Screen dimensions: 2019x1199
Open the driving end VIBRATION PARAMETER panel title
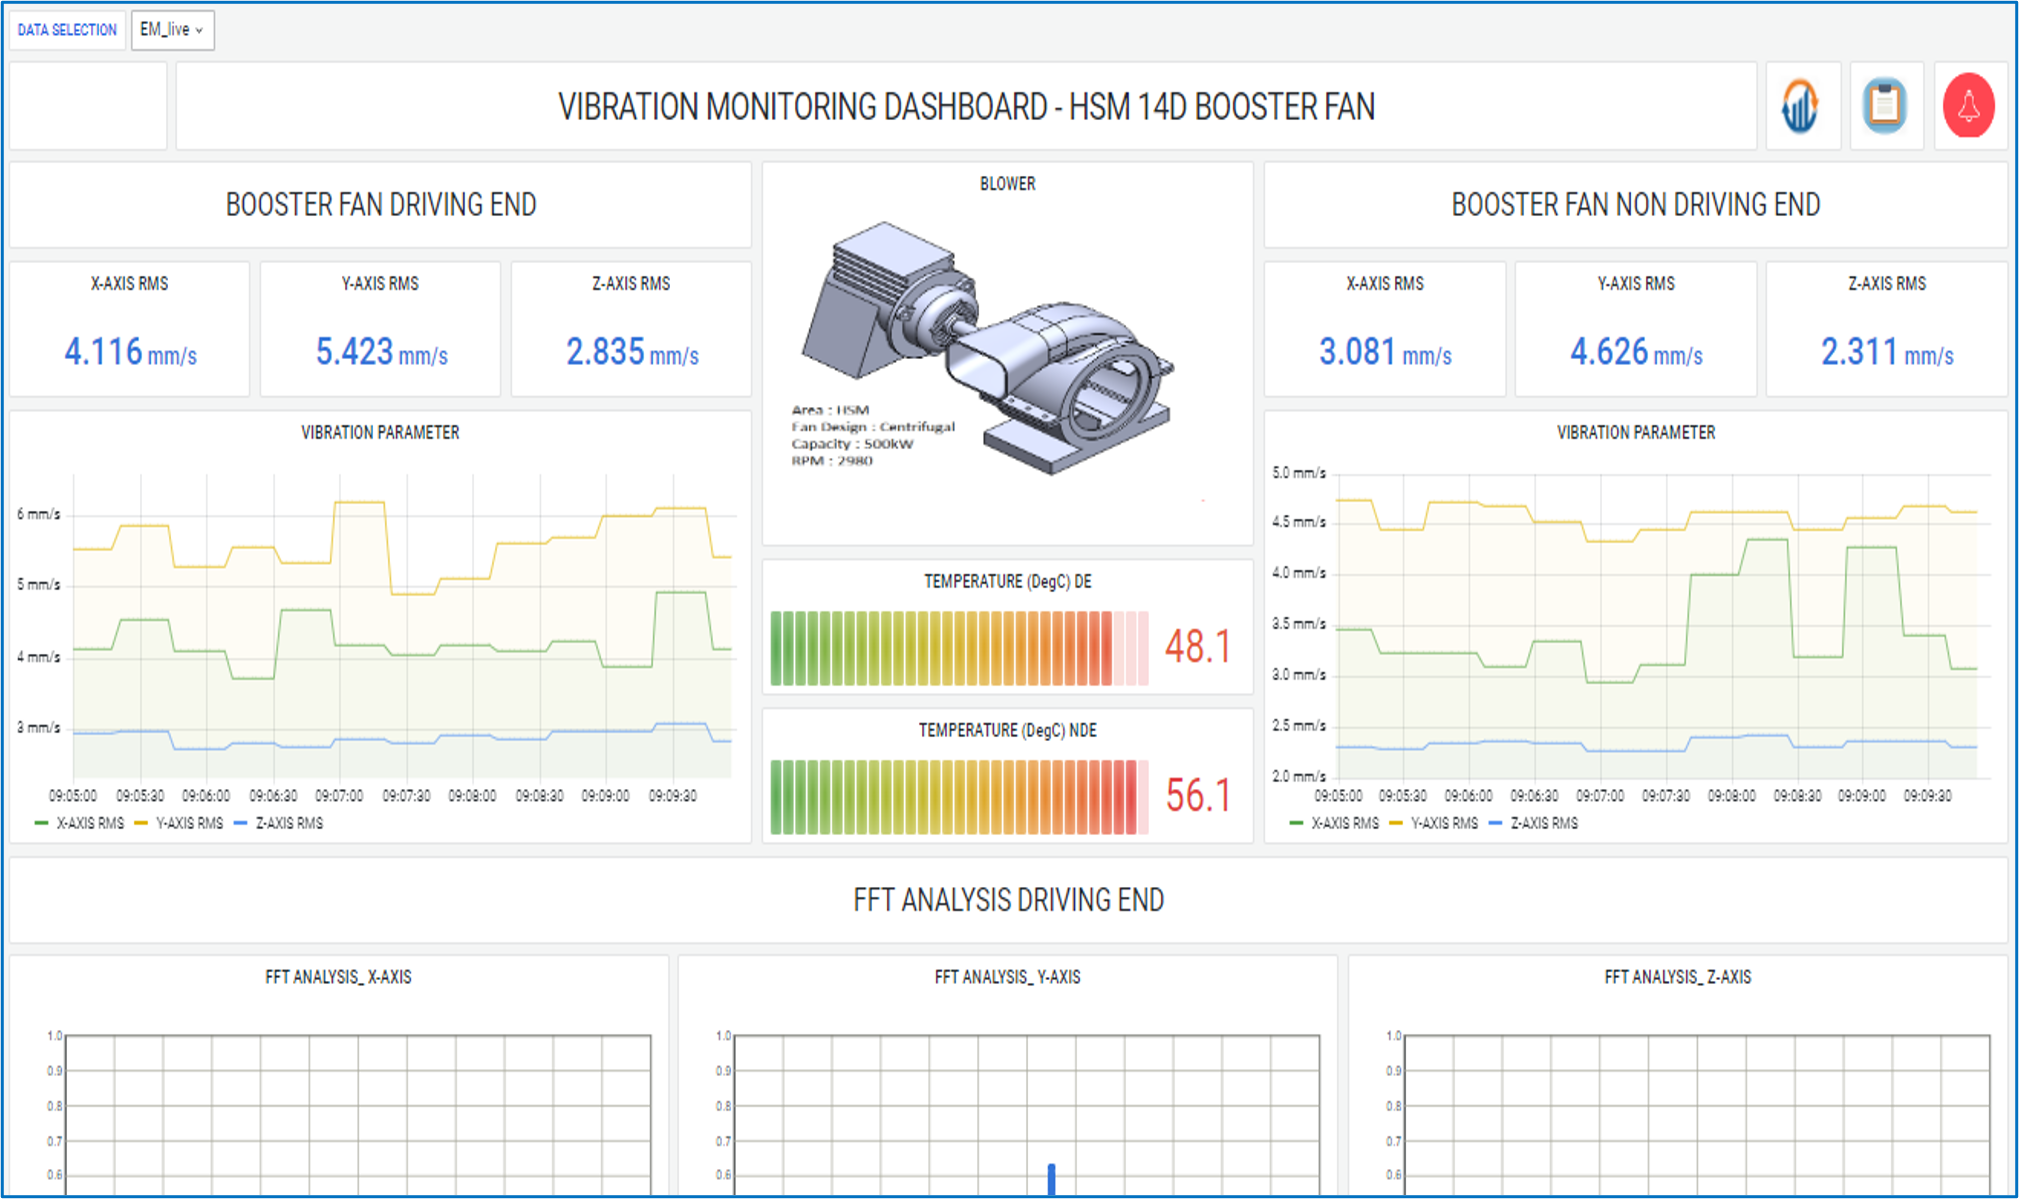[380, 433]
